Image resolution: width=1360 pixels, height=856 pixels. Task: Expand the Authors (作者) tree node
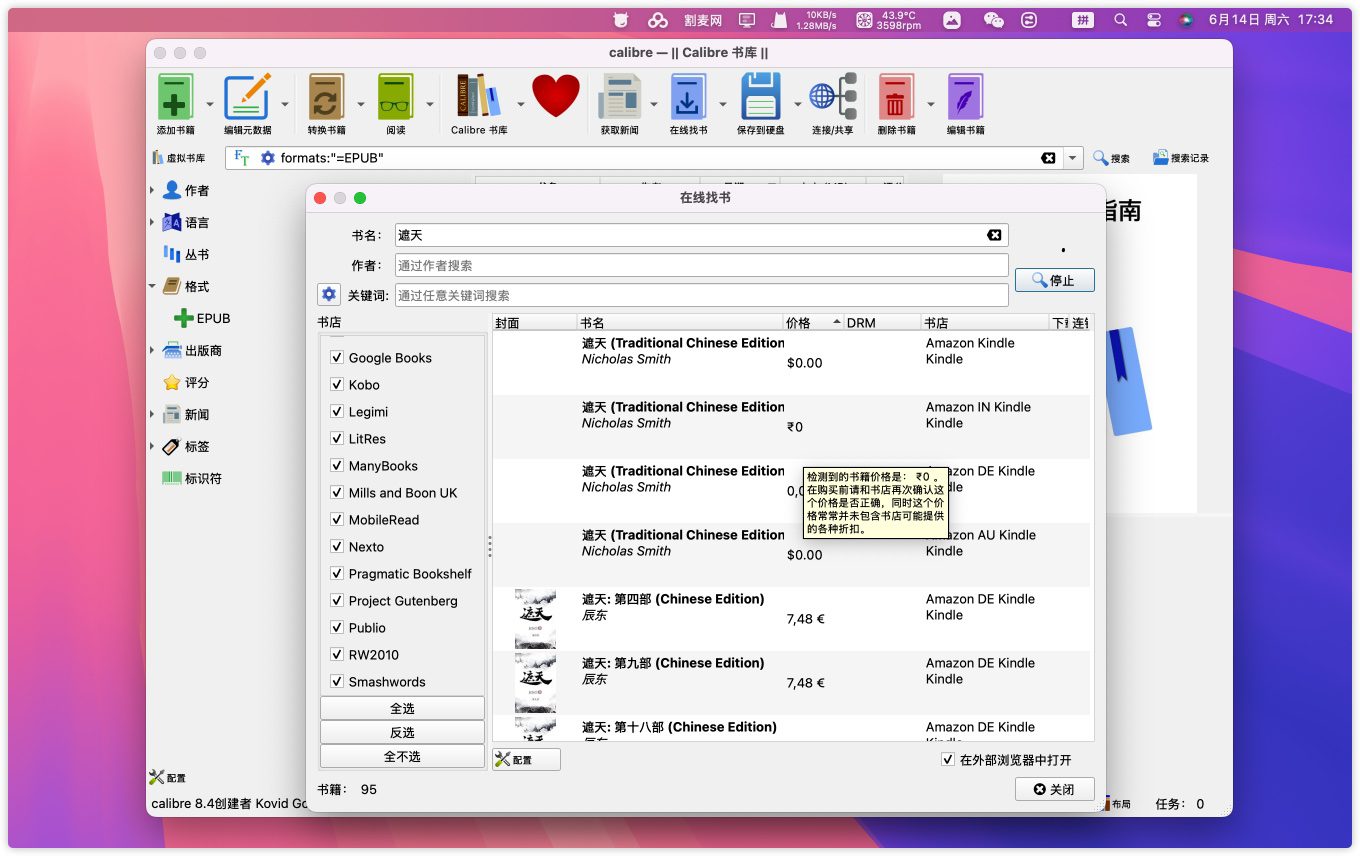coord(153,191)
